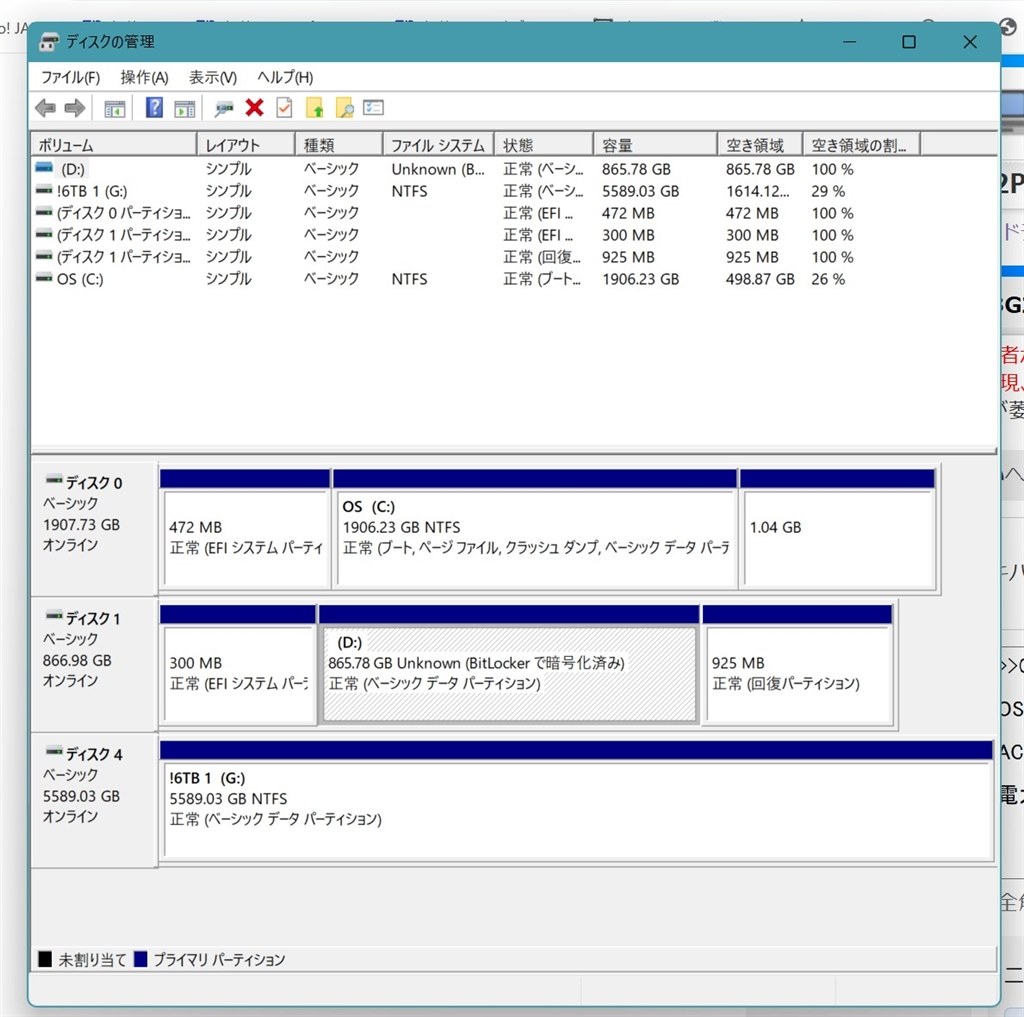Sort by the レイアウト column header
Viewport: 1024px width, 1017px height.
(246, 145)
